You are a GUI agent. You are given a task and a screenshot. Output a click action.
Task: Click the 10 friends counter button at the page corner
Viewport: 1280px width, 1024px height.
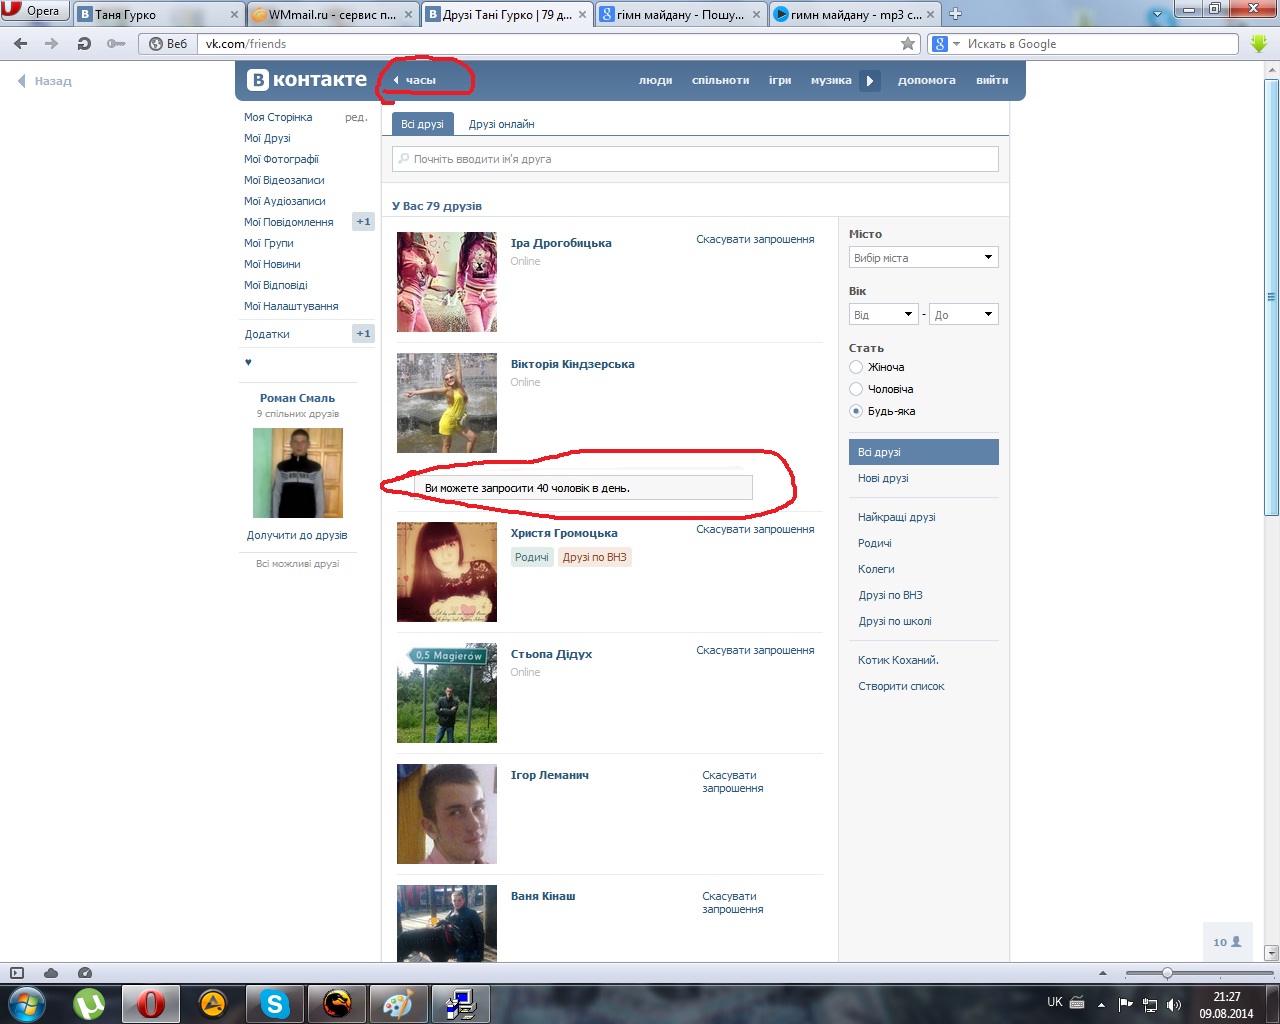coord(1227,942)
